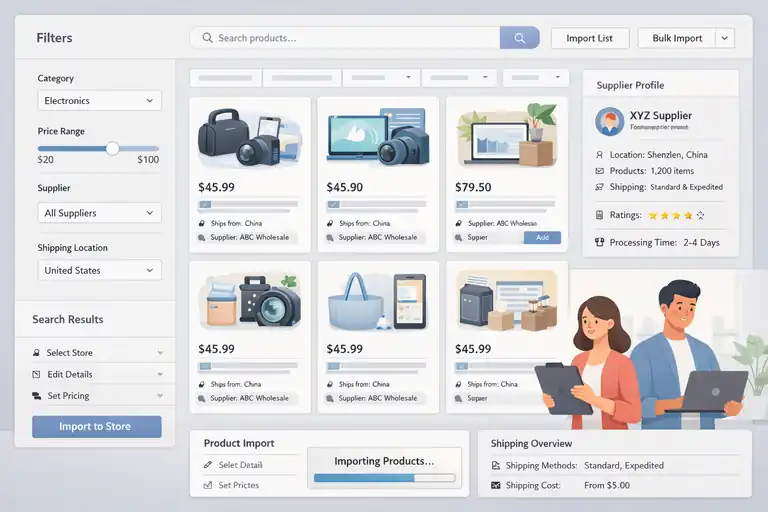Image resolution: width=768 pixels, height=512 pixels.
Task: Click the Ratings icon in Supplier Profile
Action: pyautogui.click(x=599, y=215)
